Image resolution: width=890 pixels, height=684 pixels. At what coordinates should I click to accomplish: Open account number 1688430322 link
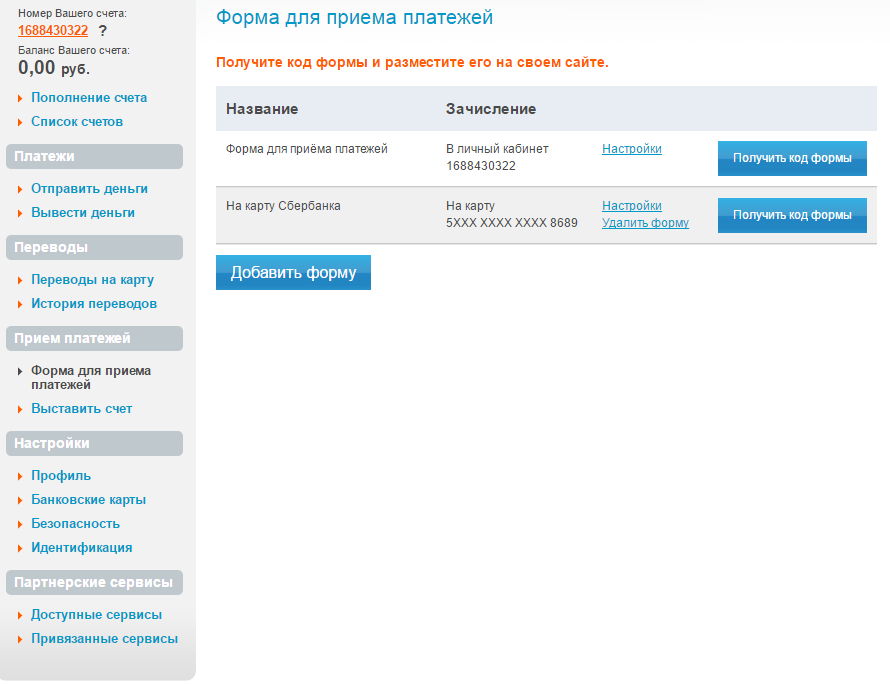click(x=53, y=30)
